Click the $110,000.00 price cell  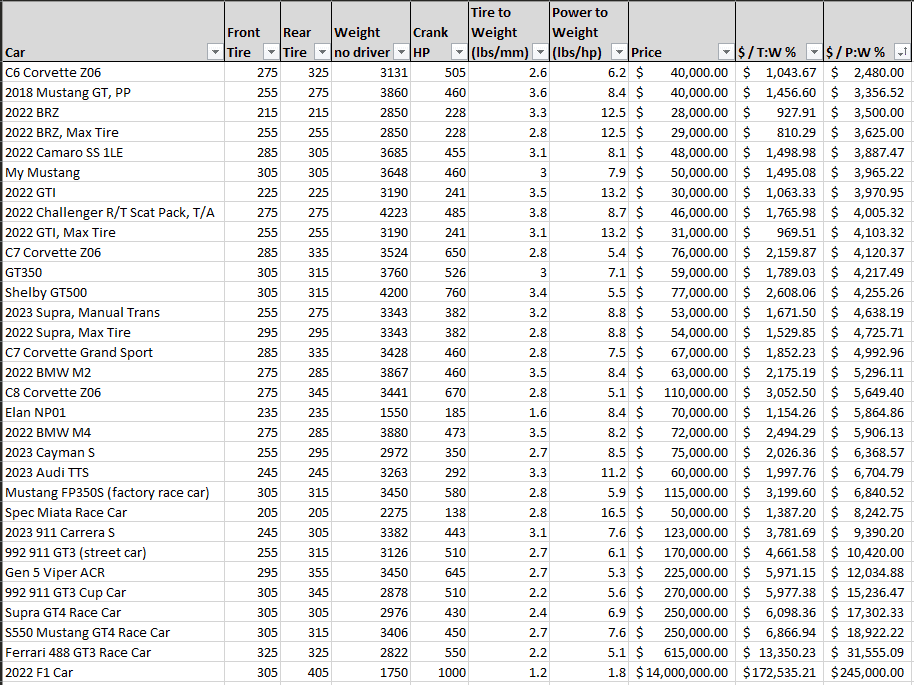click(682, 392)
